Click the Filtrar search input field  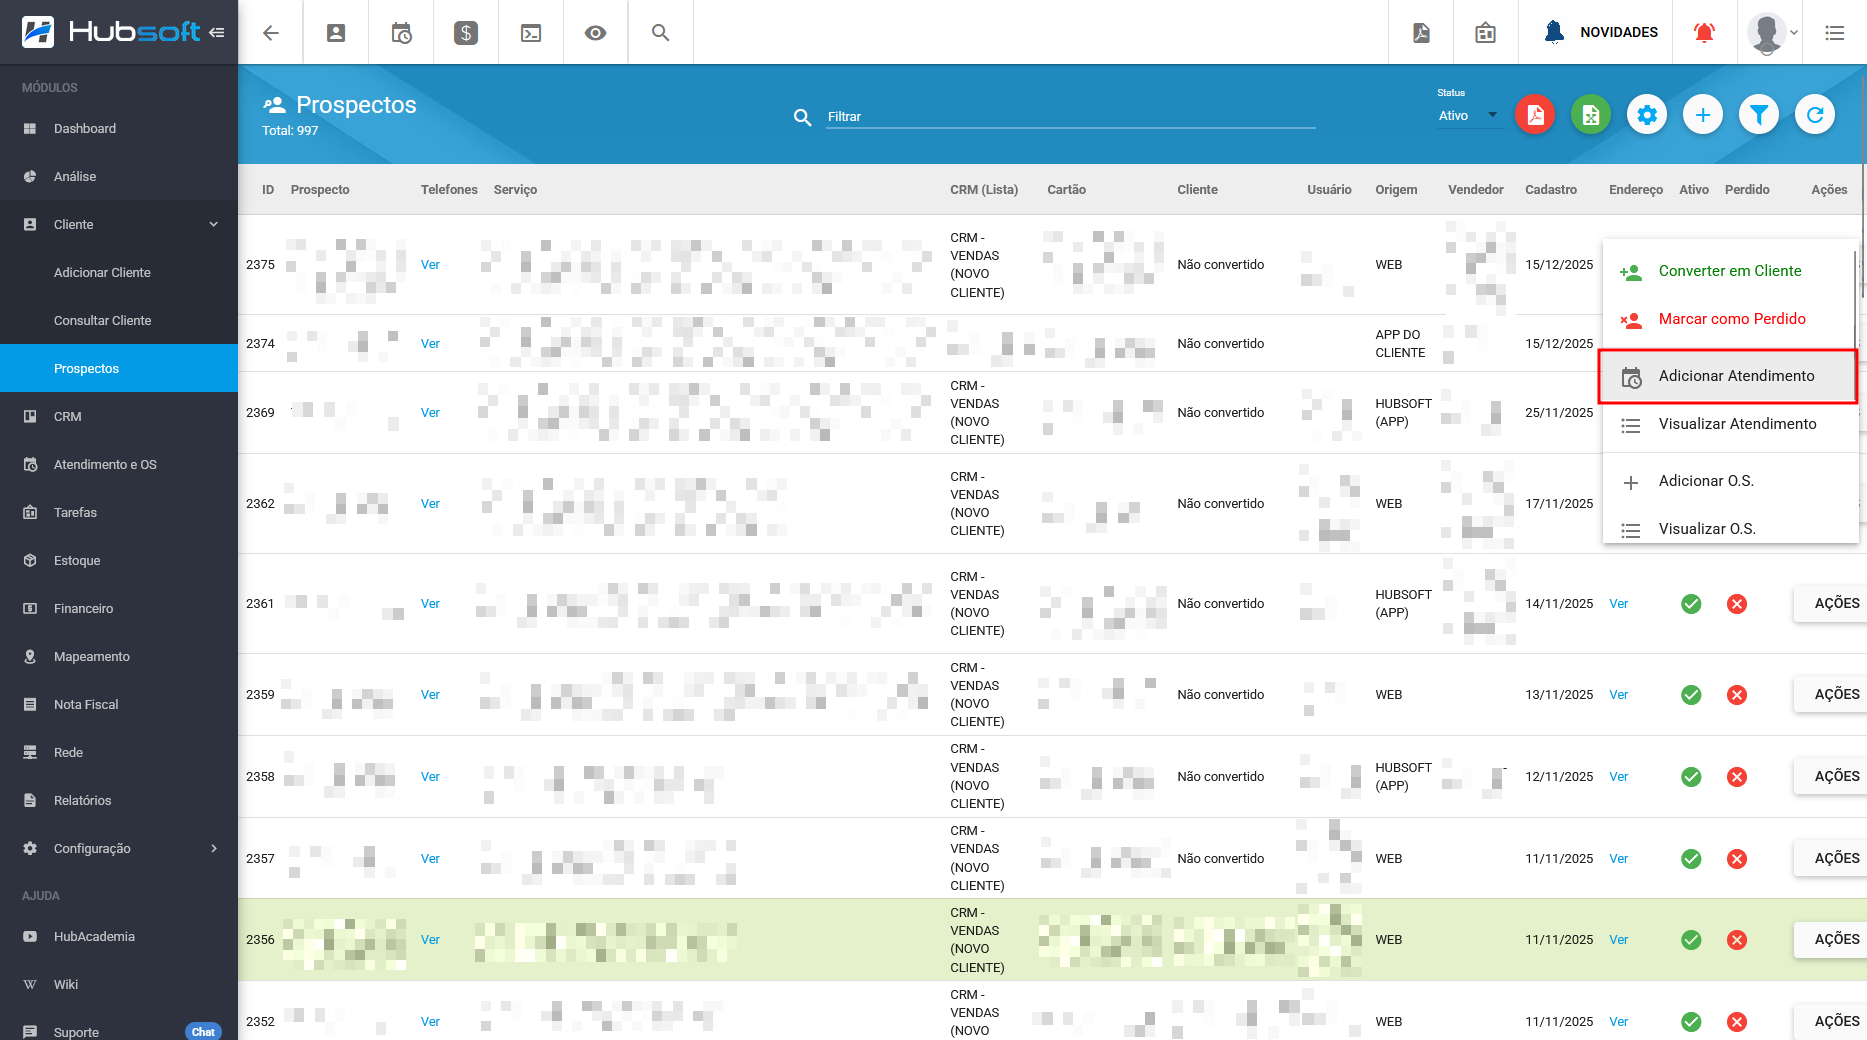[x=1070, y=116]
